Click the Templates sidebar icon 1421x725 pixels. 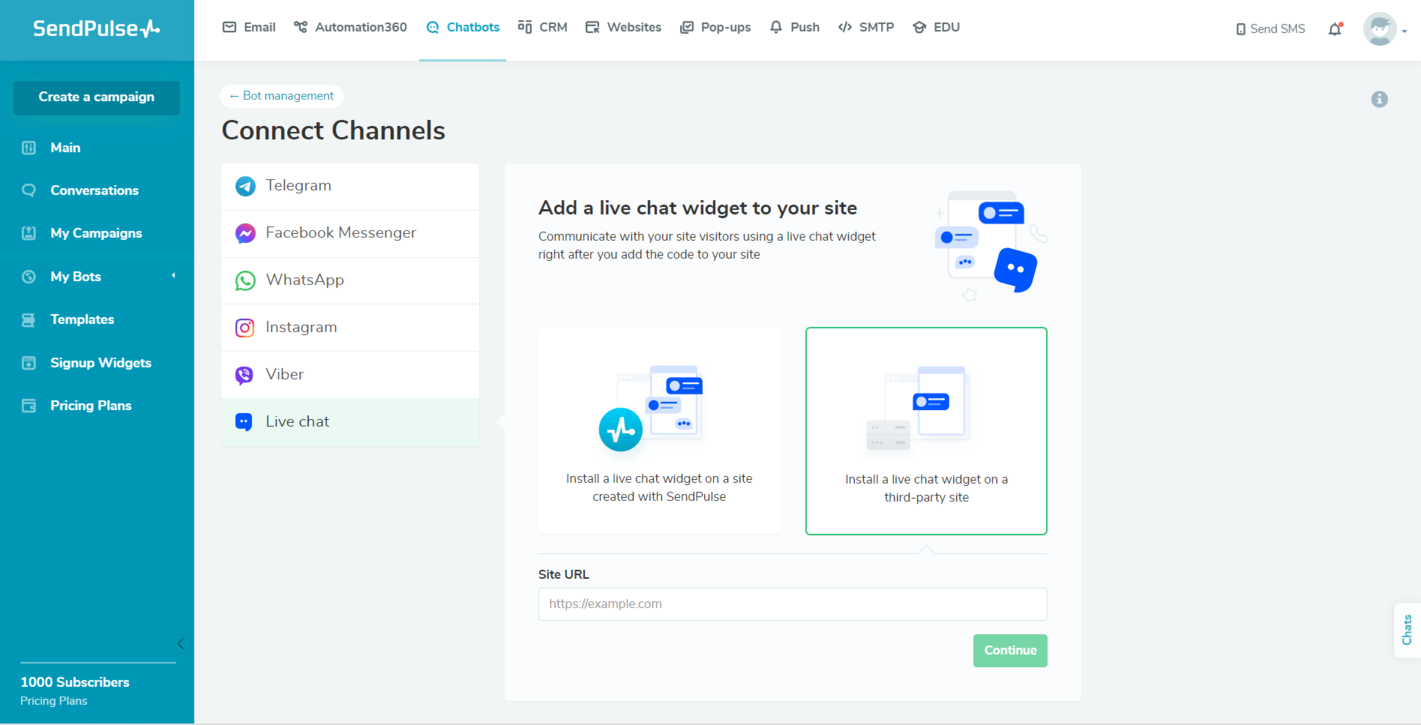(x=29, y=320)
